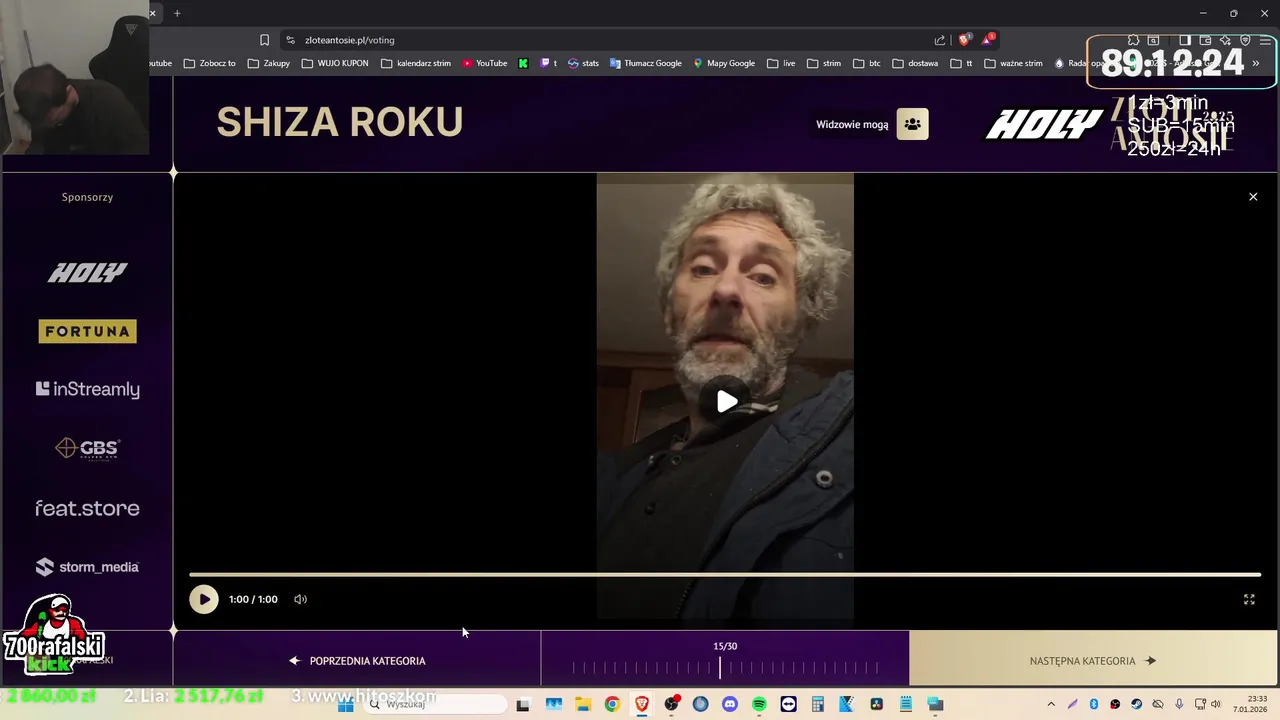Open the live bookmark folder
This screenshot has height=720, width=1280.
point(782,63)
